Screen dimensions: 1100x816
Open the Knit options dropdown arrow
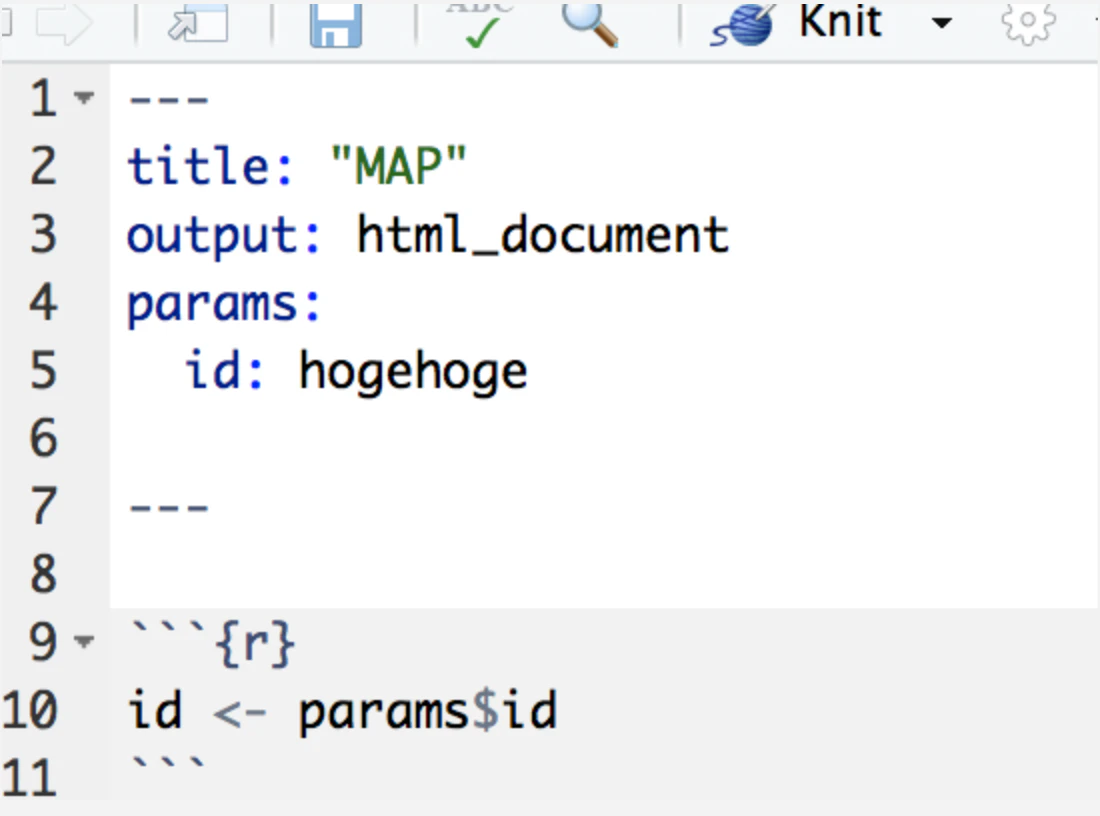[x=941, y=23]
